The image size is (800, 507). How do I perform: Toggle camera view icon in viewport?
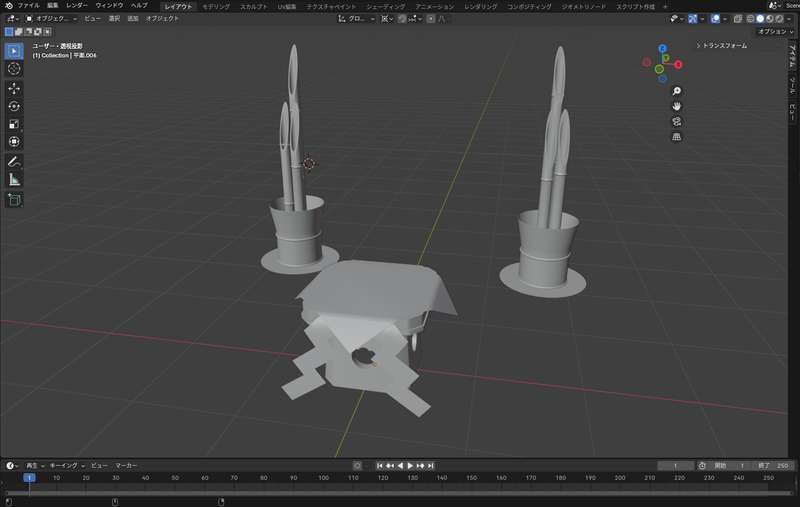point(677,121)
